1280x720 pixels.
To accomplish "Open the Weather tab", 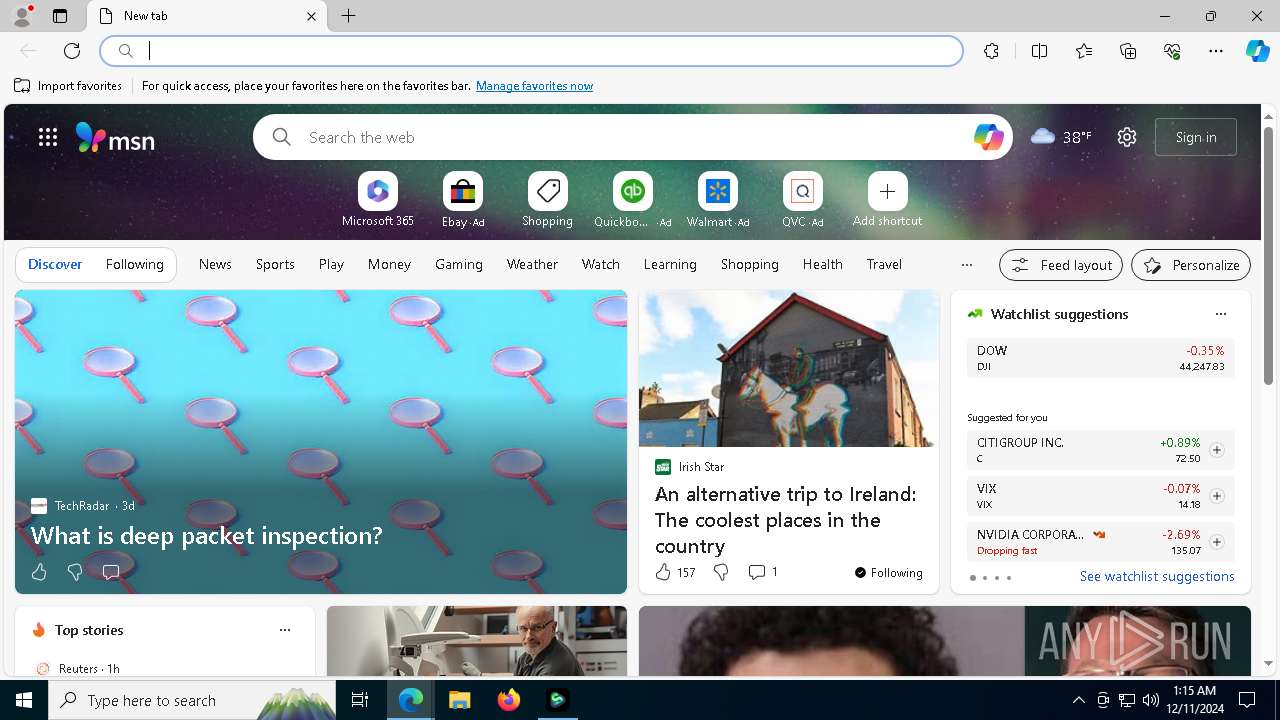I will point(532,264).
